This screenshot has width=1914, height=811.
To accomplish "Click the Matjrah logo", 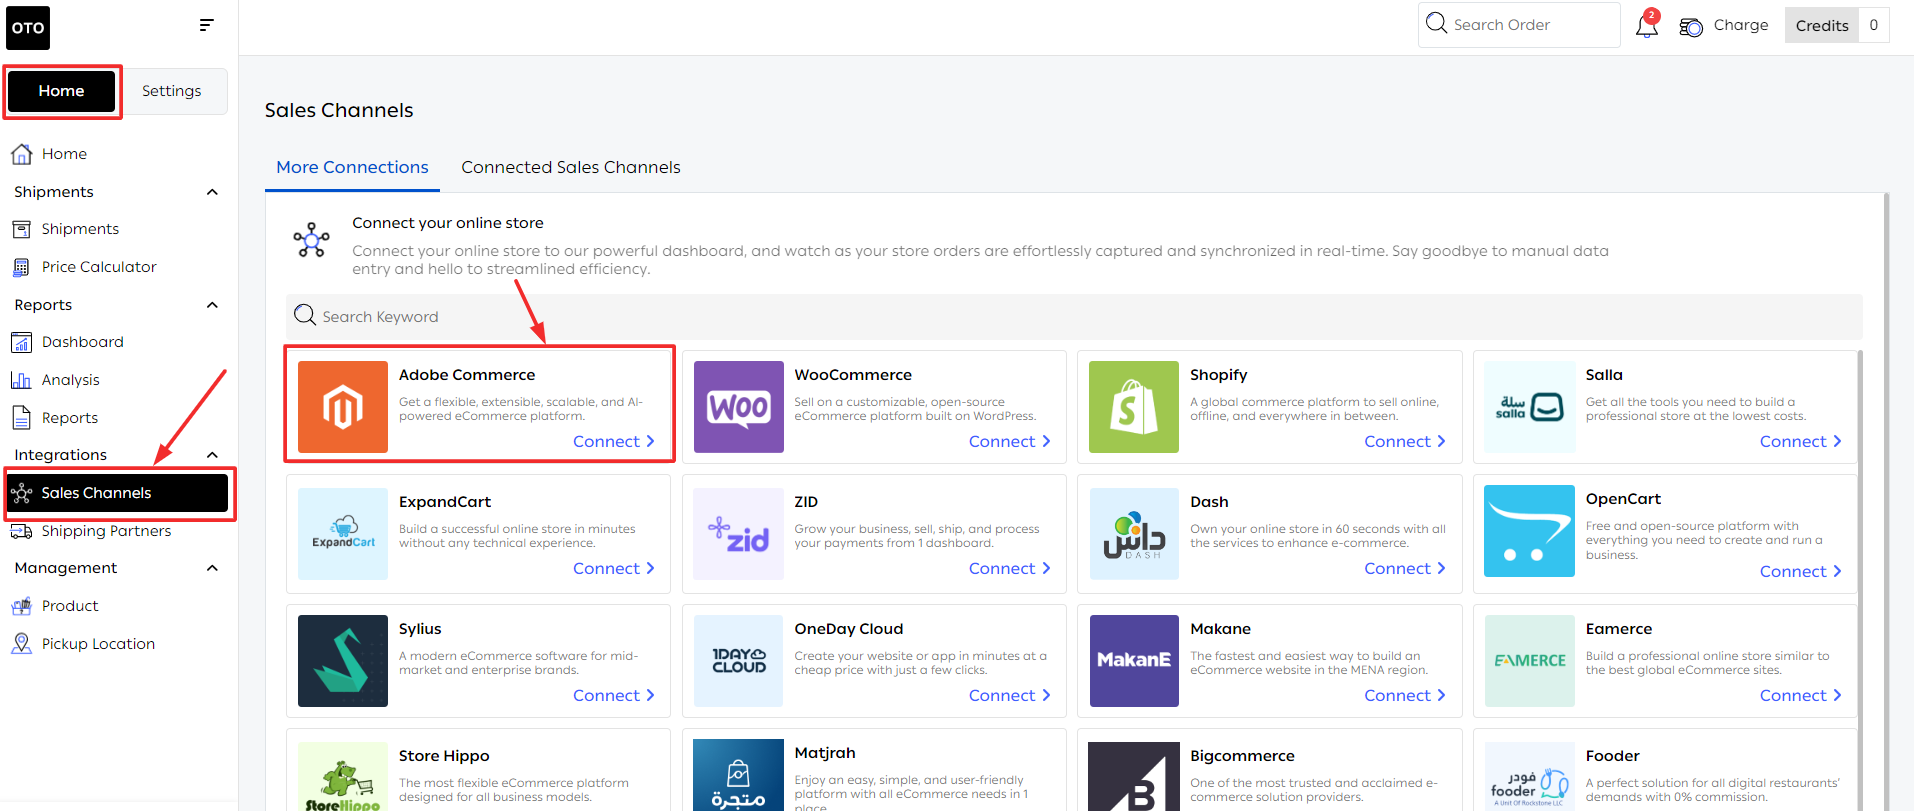I will [x=739, y=775].
